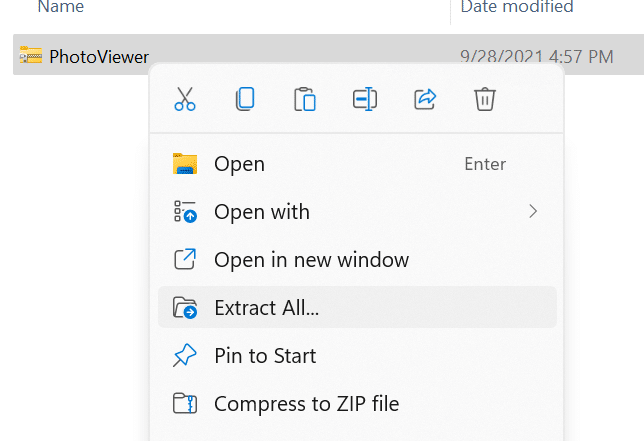Click the Copy icon in context menu
644x441 pixels.
(x=245, y=99)
